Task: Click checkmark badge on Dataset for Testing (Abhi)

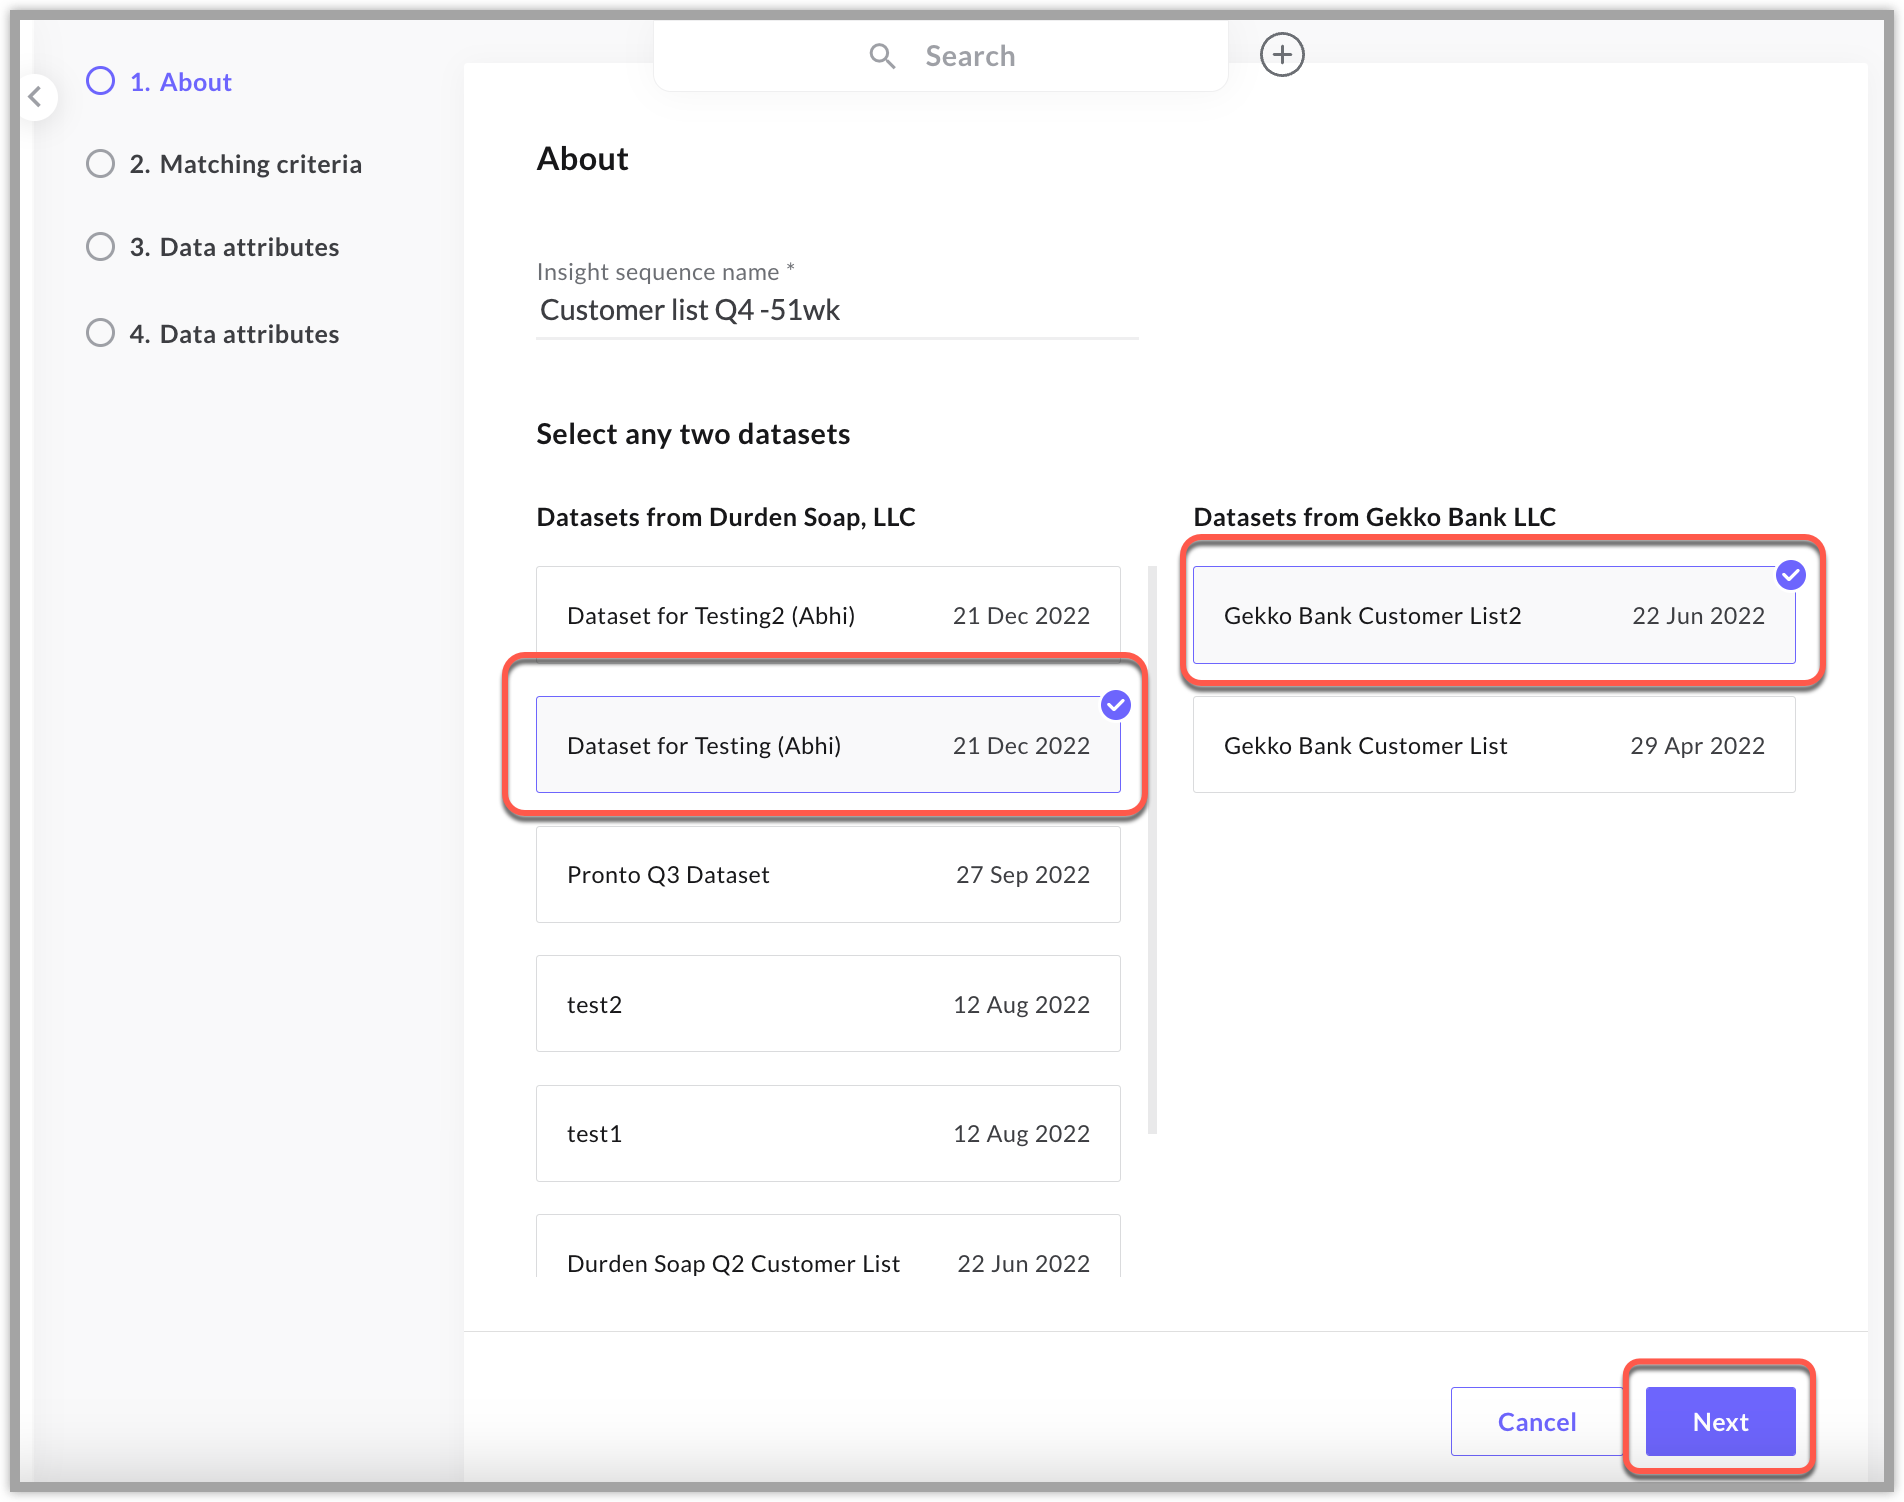Action: pos(1114,705)
